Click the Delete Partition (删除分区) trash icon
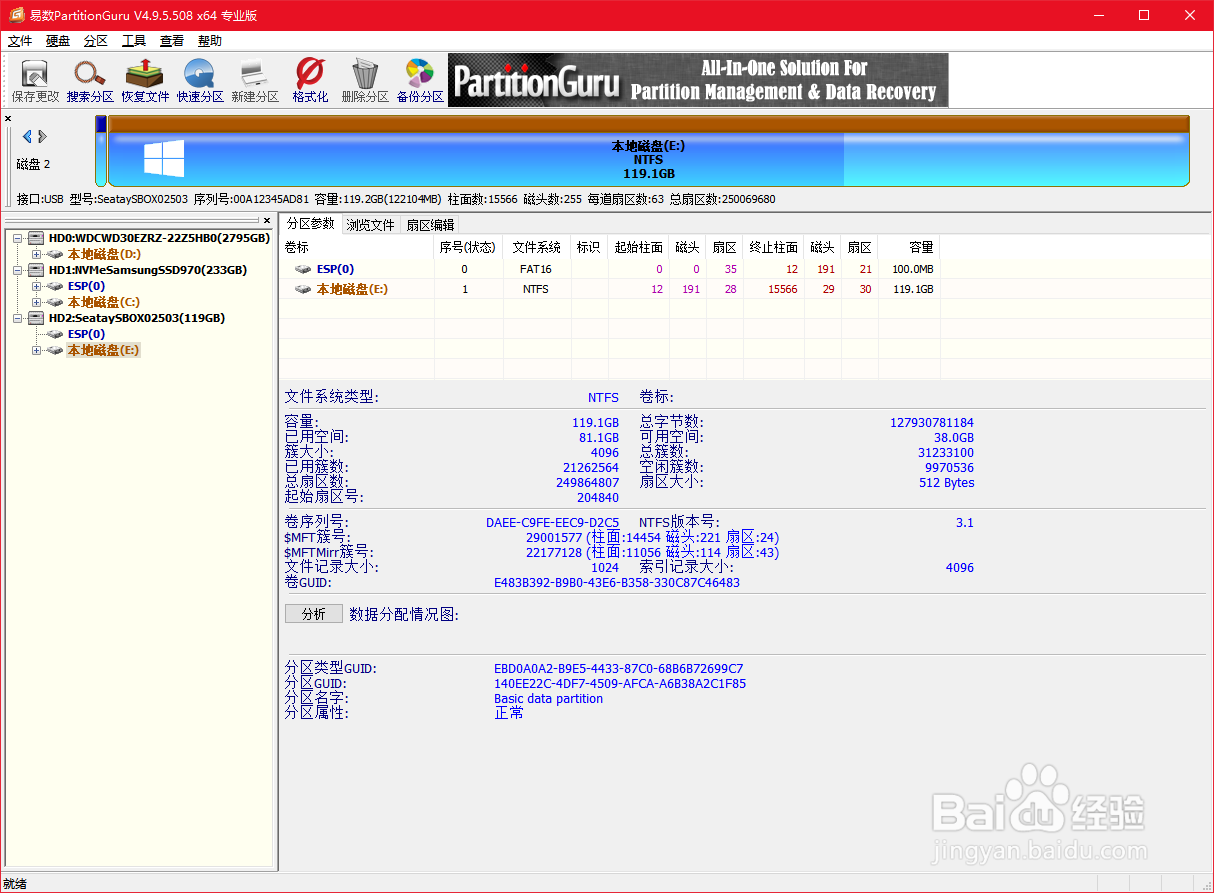This screenshot has width=1214, height=893. 365,81
